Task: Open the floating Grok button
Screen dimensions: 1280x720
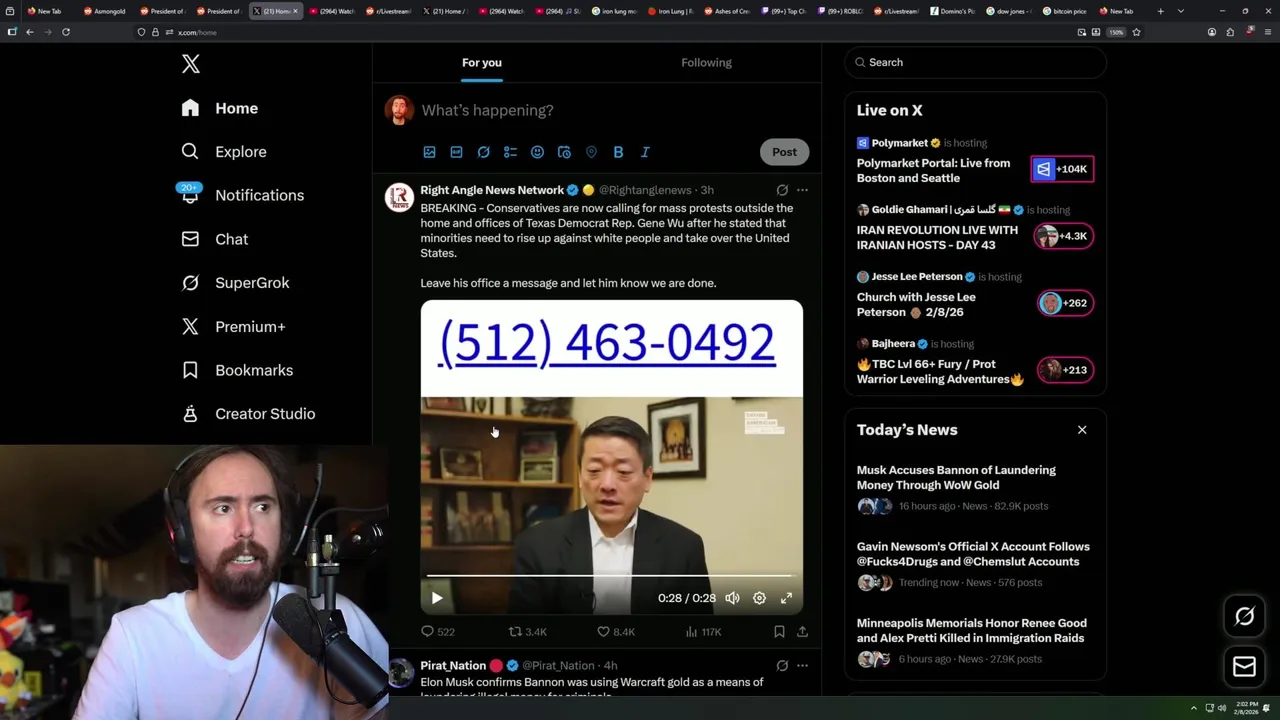Action: pyautogui.click(x=1244, y=617)
